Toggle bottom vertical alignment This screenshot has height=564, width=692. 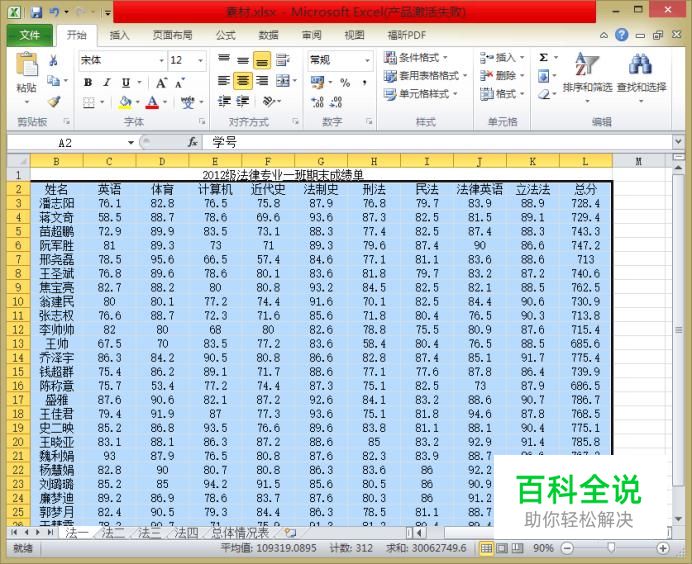pos(262,60)
